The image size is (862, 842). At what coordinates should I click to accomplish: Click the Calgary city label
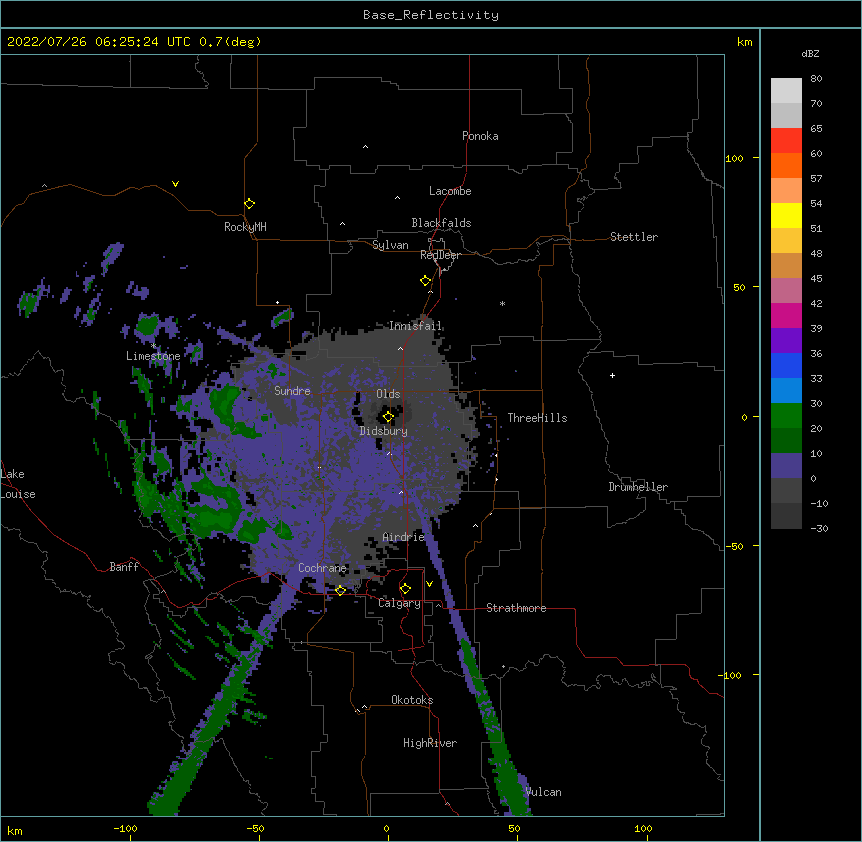[x=400, y=603]
